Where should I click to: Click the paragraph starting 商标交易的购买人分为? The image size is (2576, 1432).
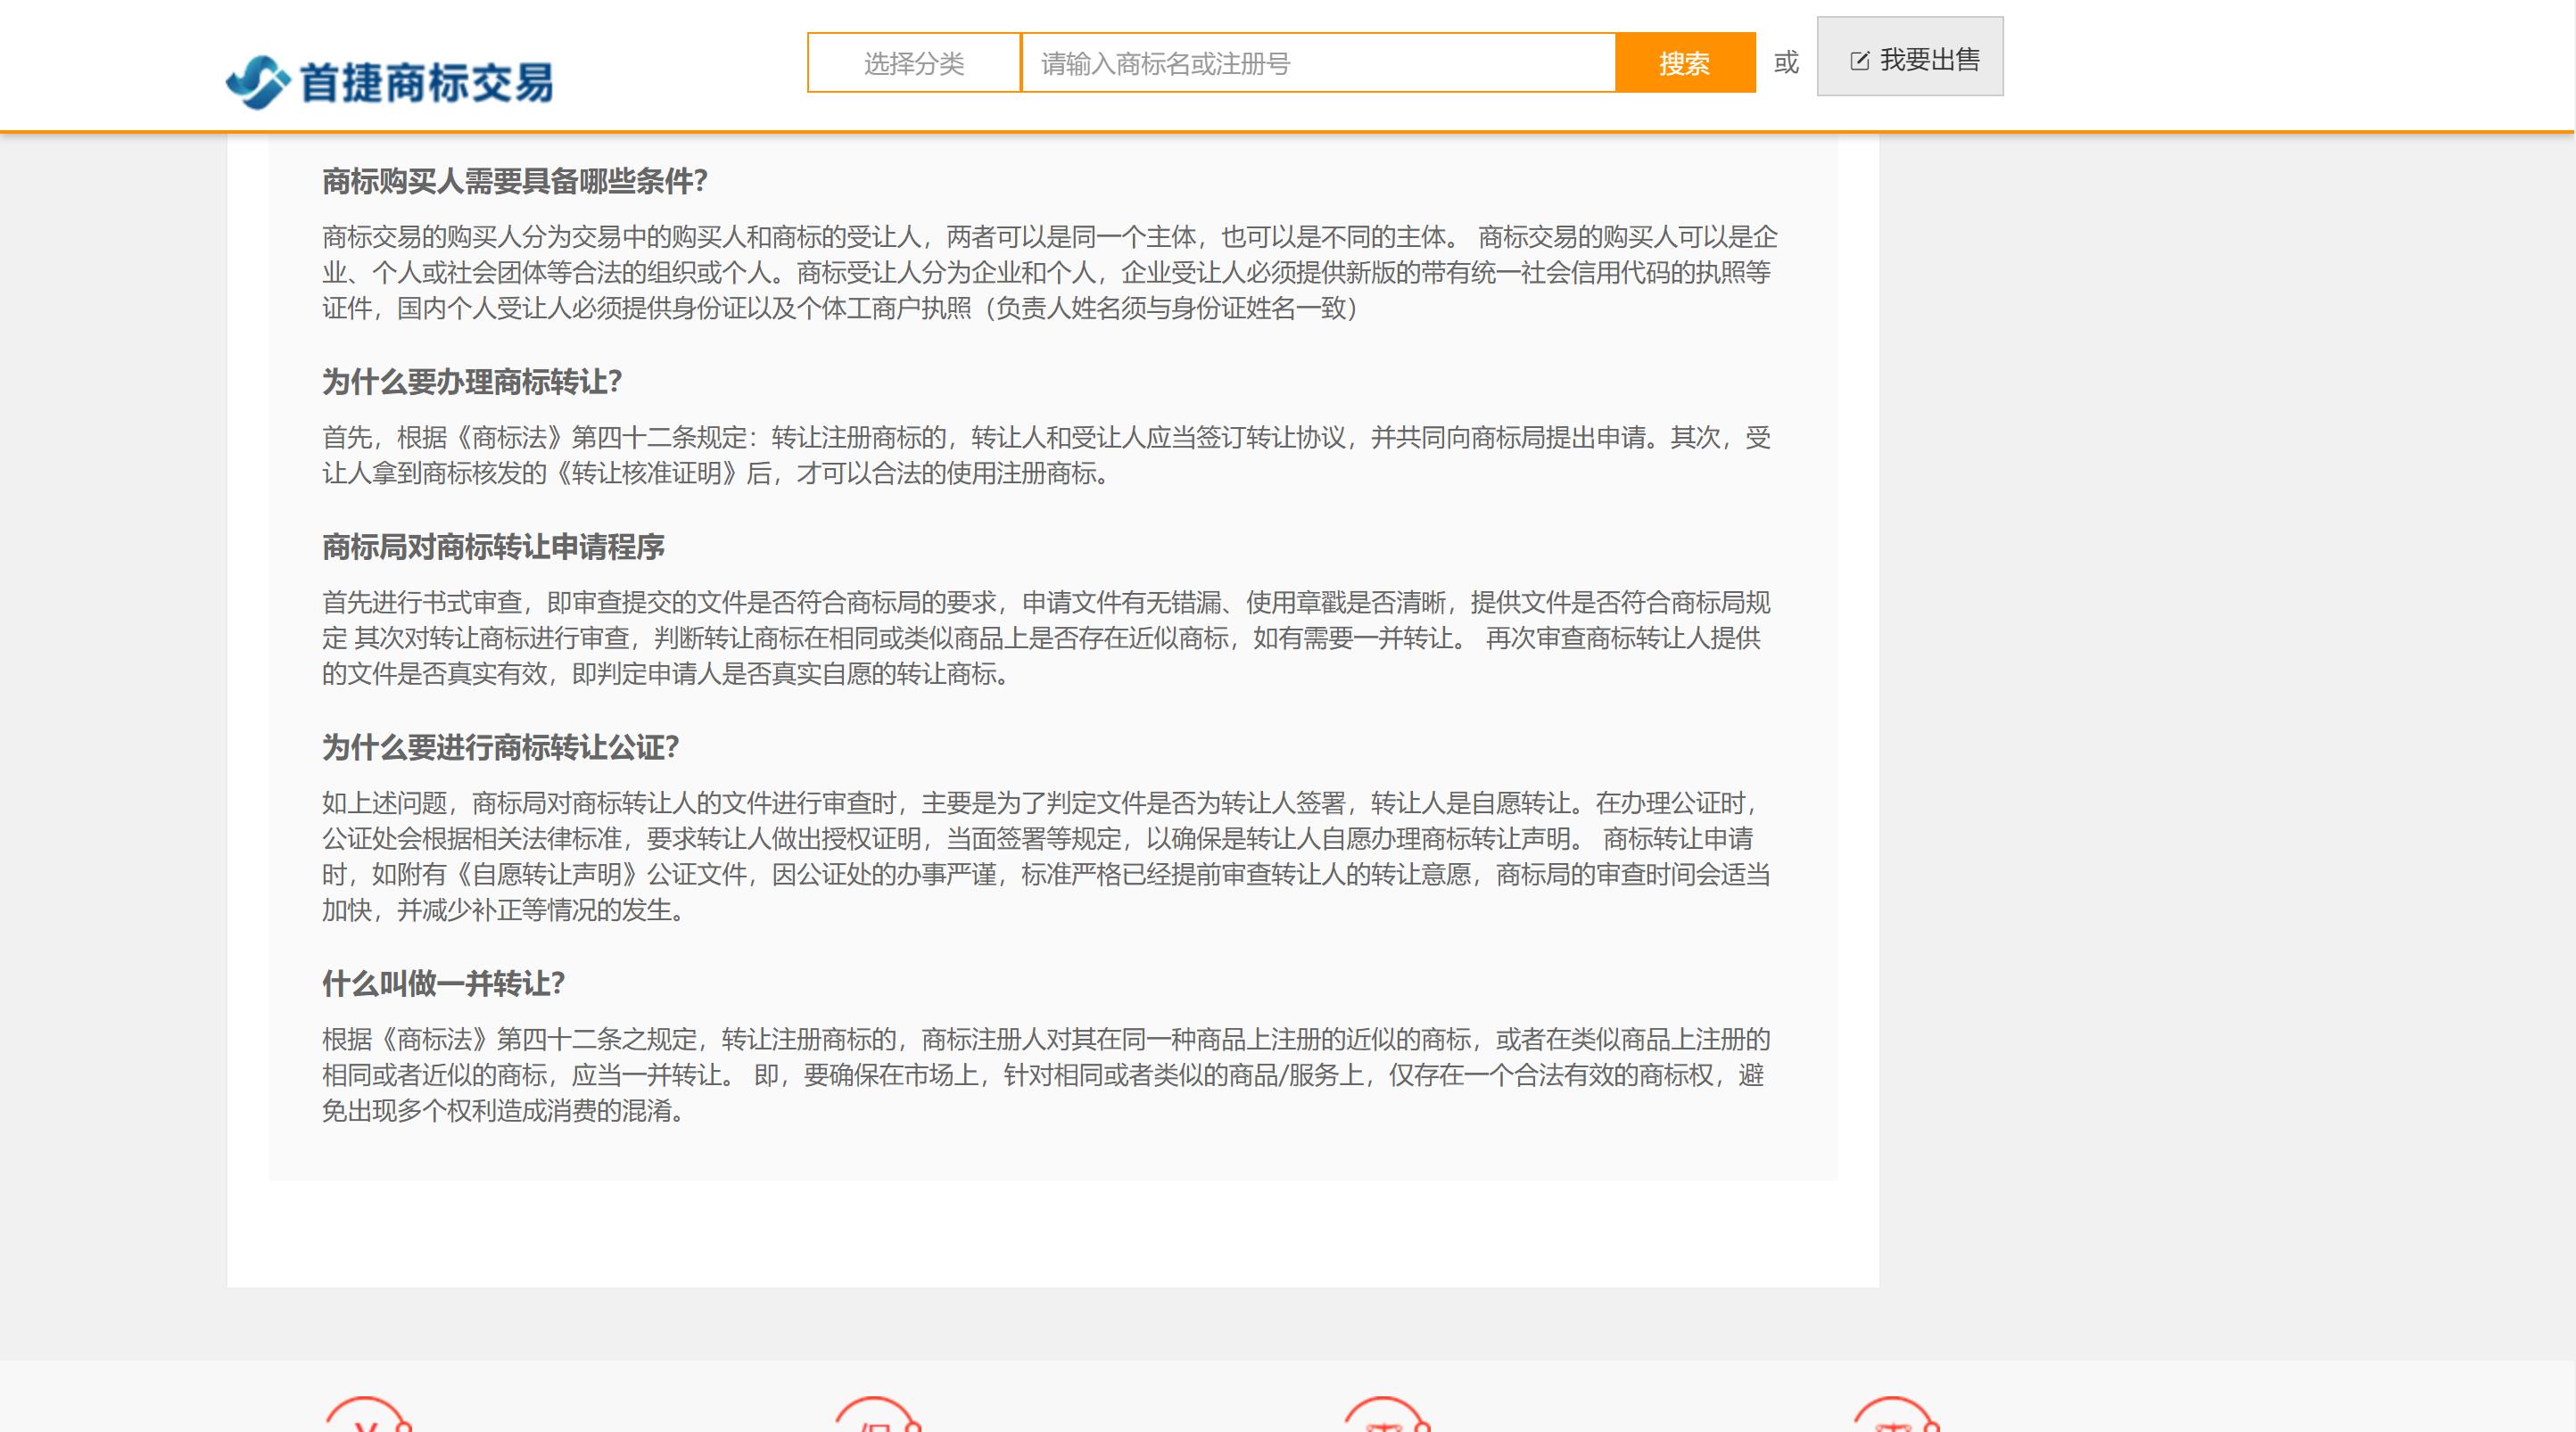click(x=1049, y=272)
